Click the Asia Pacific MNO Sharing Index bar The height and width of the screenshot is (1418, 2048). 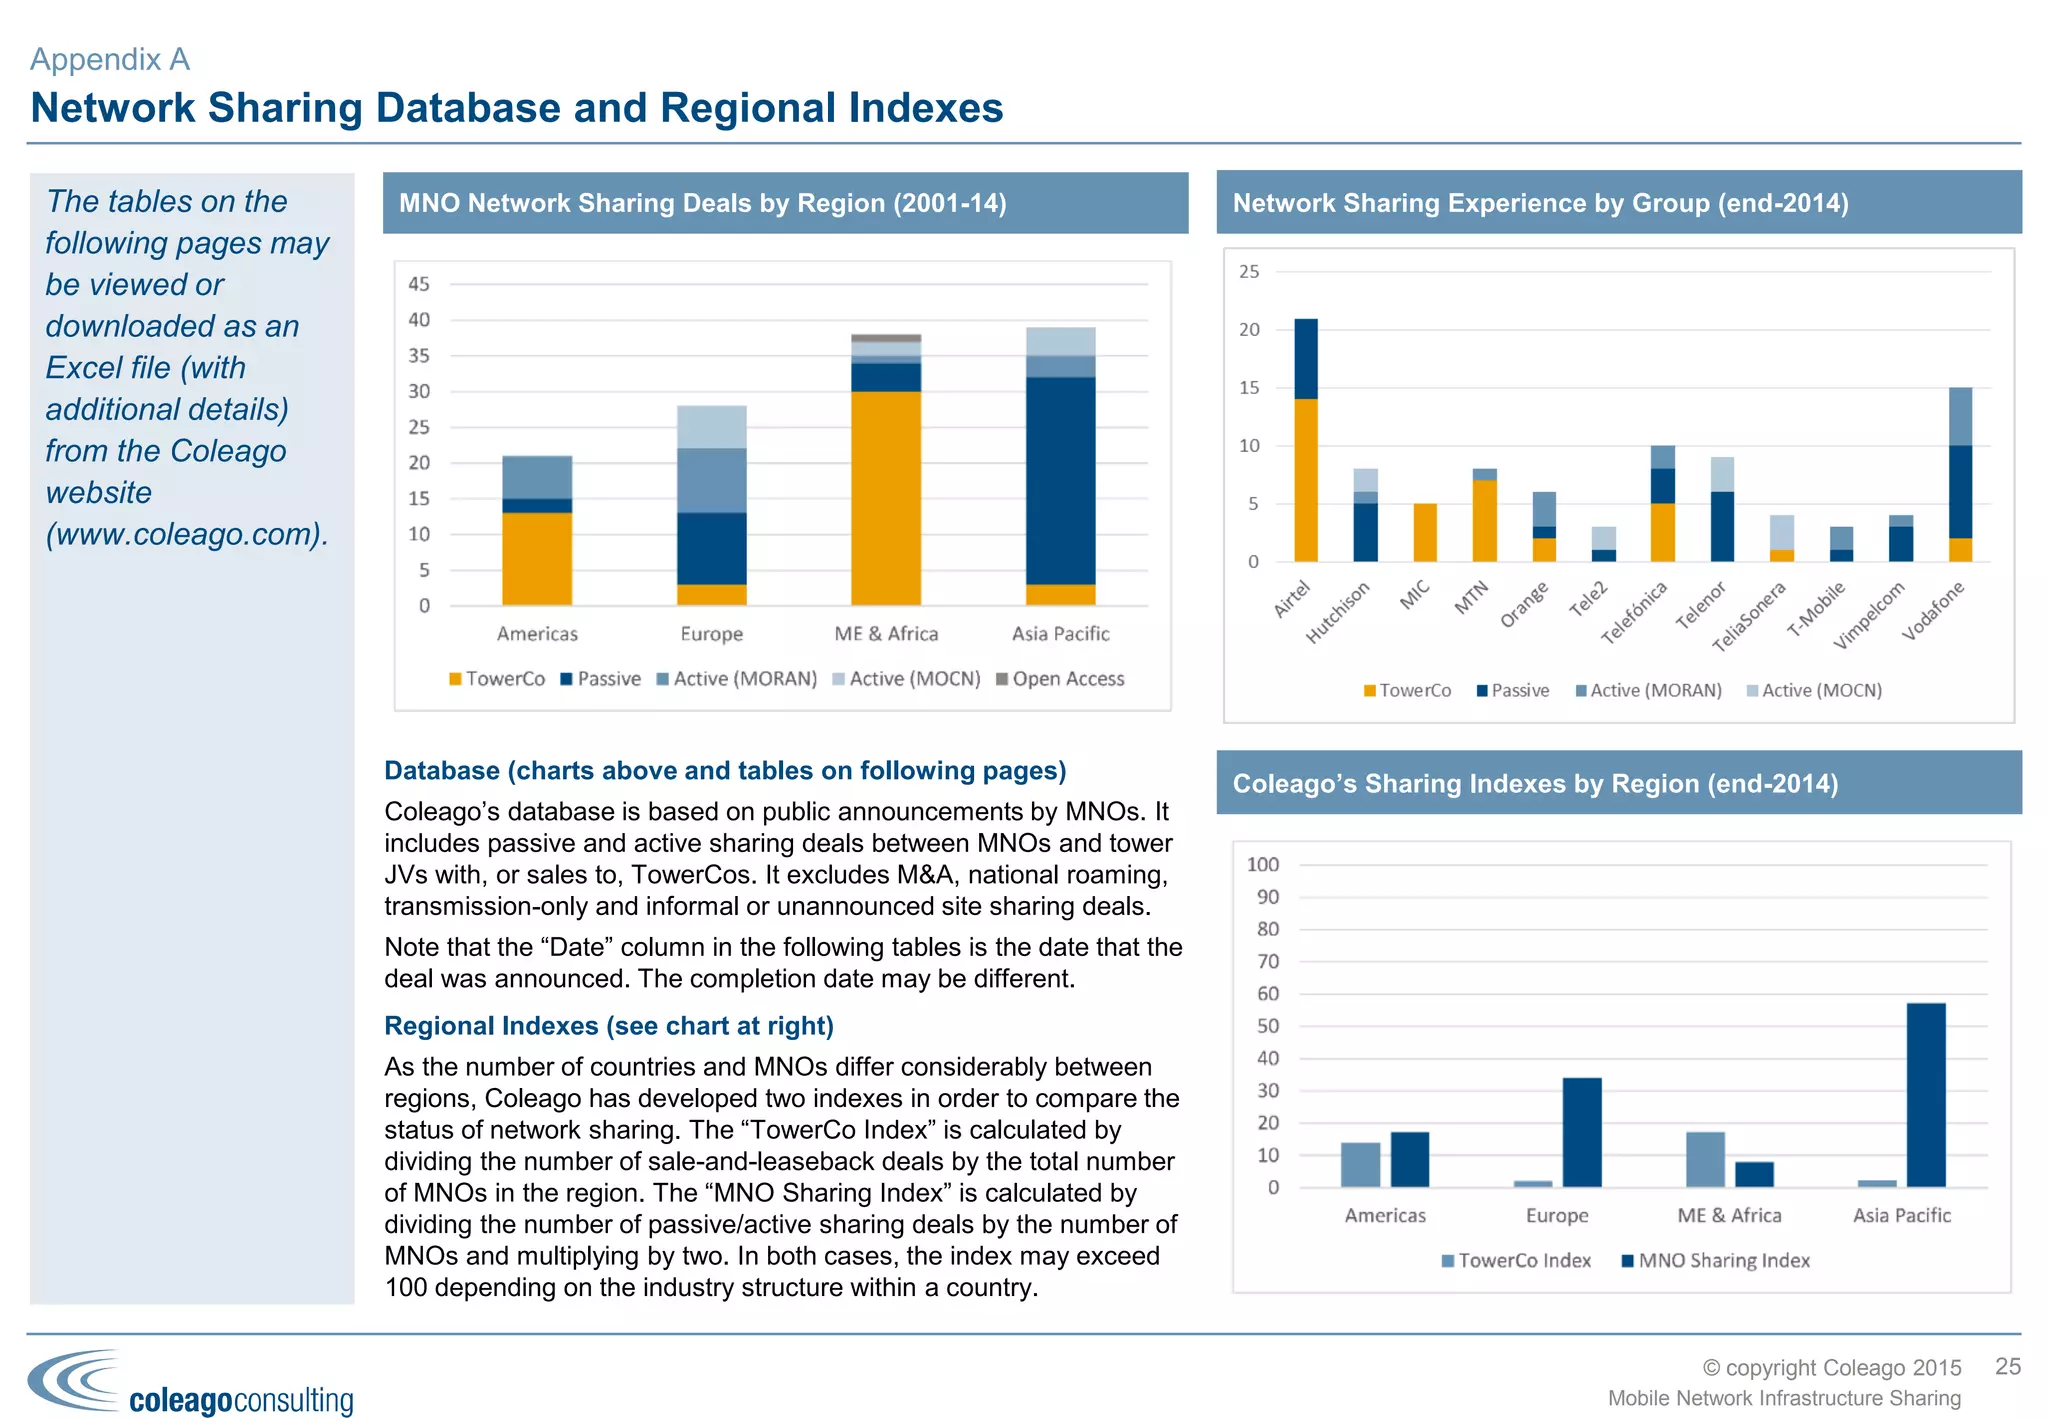coord(1925,1095)
